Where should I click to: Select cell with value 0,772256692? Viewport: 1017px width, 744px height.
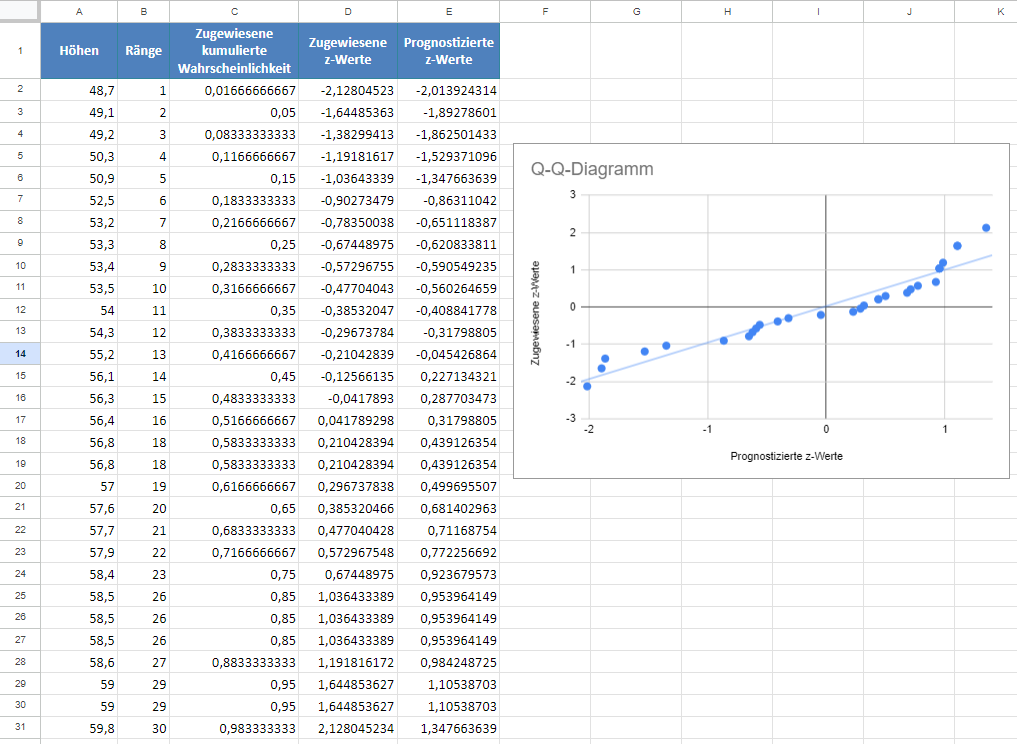[449, 553]
